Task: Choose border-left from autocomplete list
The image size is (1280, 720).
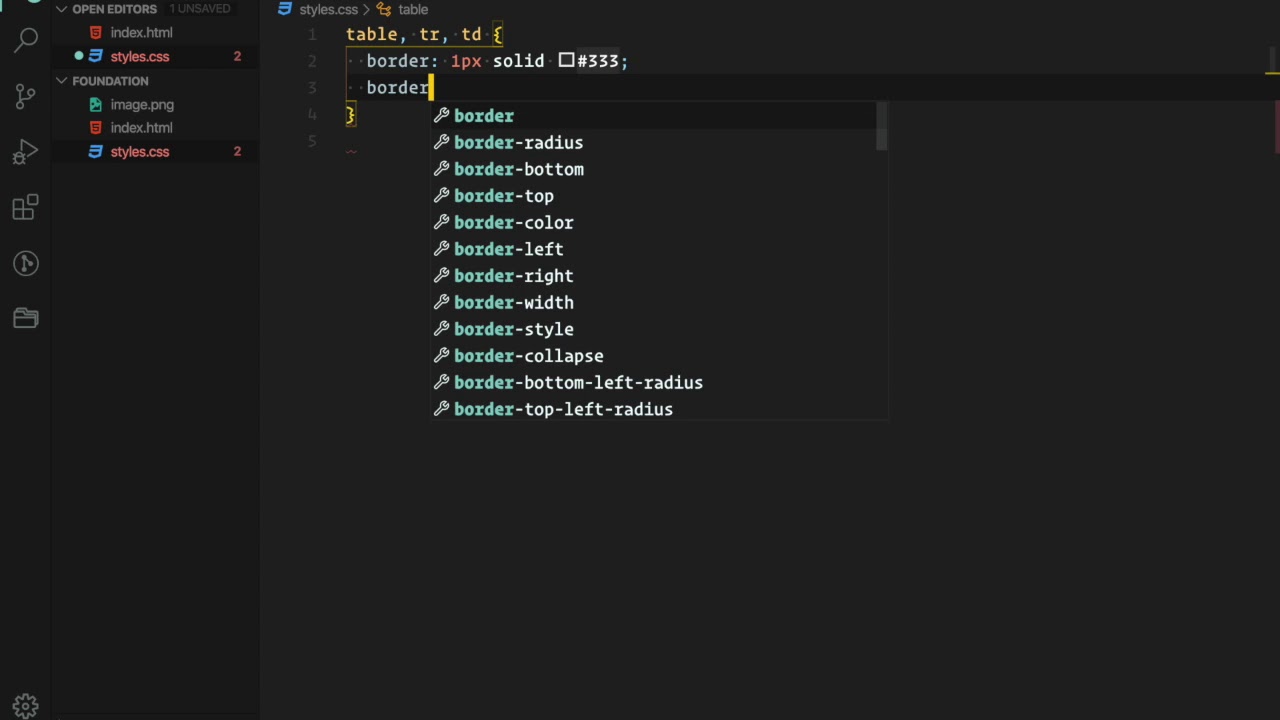Action: click(x=660, y=249)
